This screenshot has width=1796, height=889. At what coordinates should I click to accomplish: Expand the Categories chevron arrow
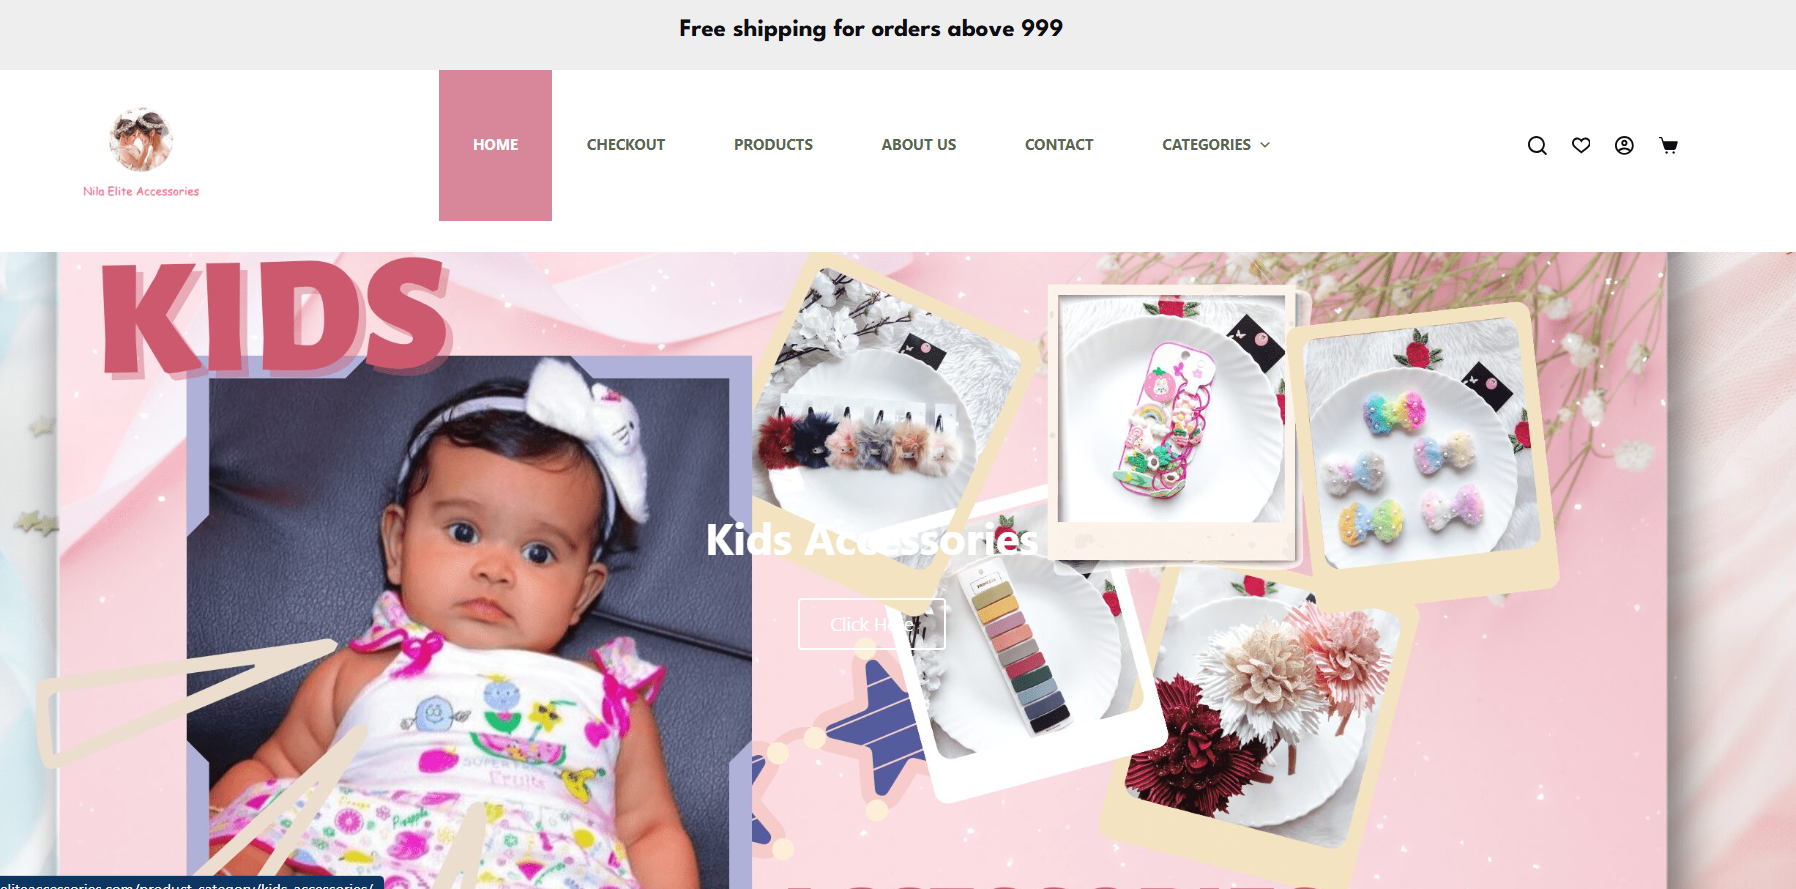(x=1265, y=145)
